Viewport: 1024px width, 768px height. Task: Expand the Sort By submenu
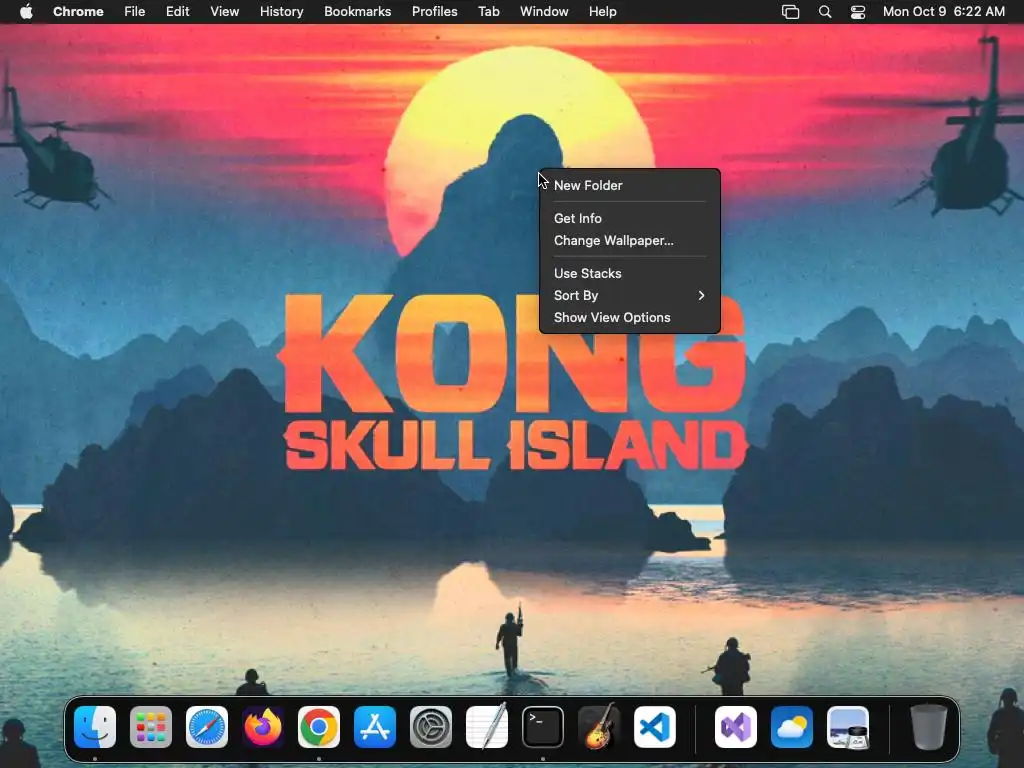pos(630,295)
